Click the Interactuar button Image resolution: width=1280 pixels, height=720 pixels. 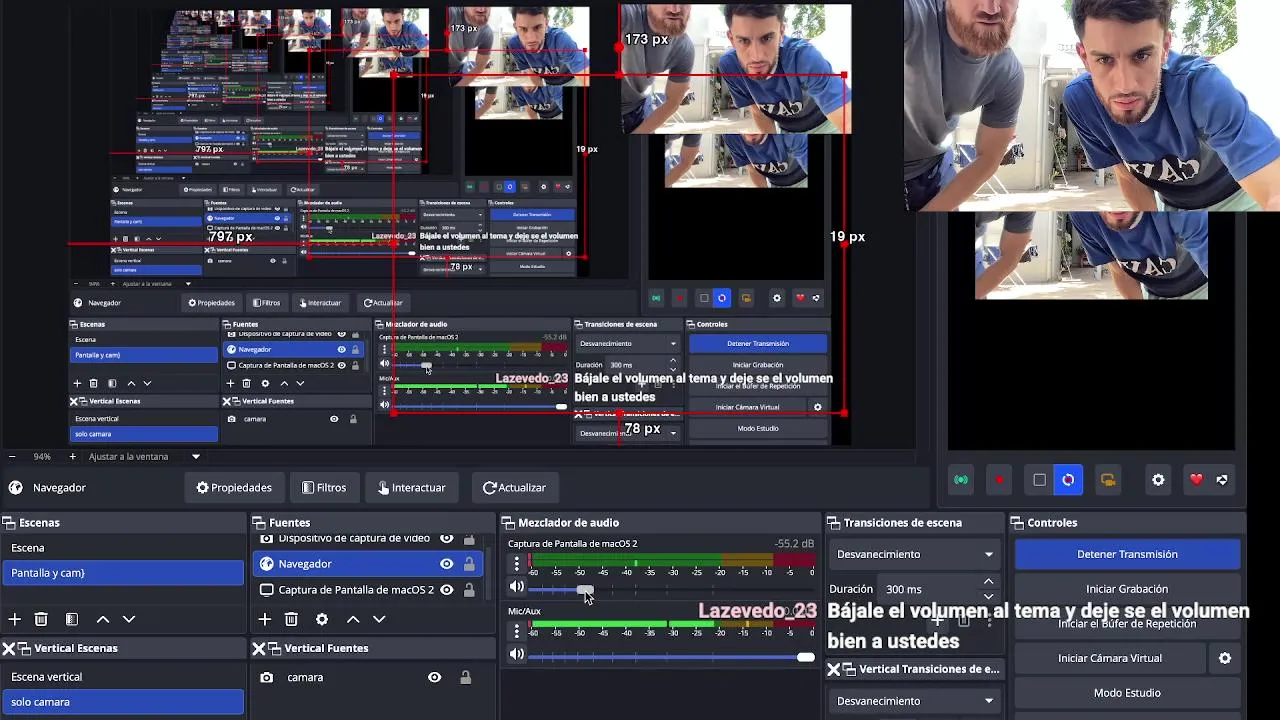point(412,488)
